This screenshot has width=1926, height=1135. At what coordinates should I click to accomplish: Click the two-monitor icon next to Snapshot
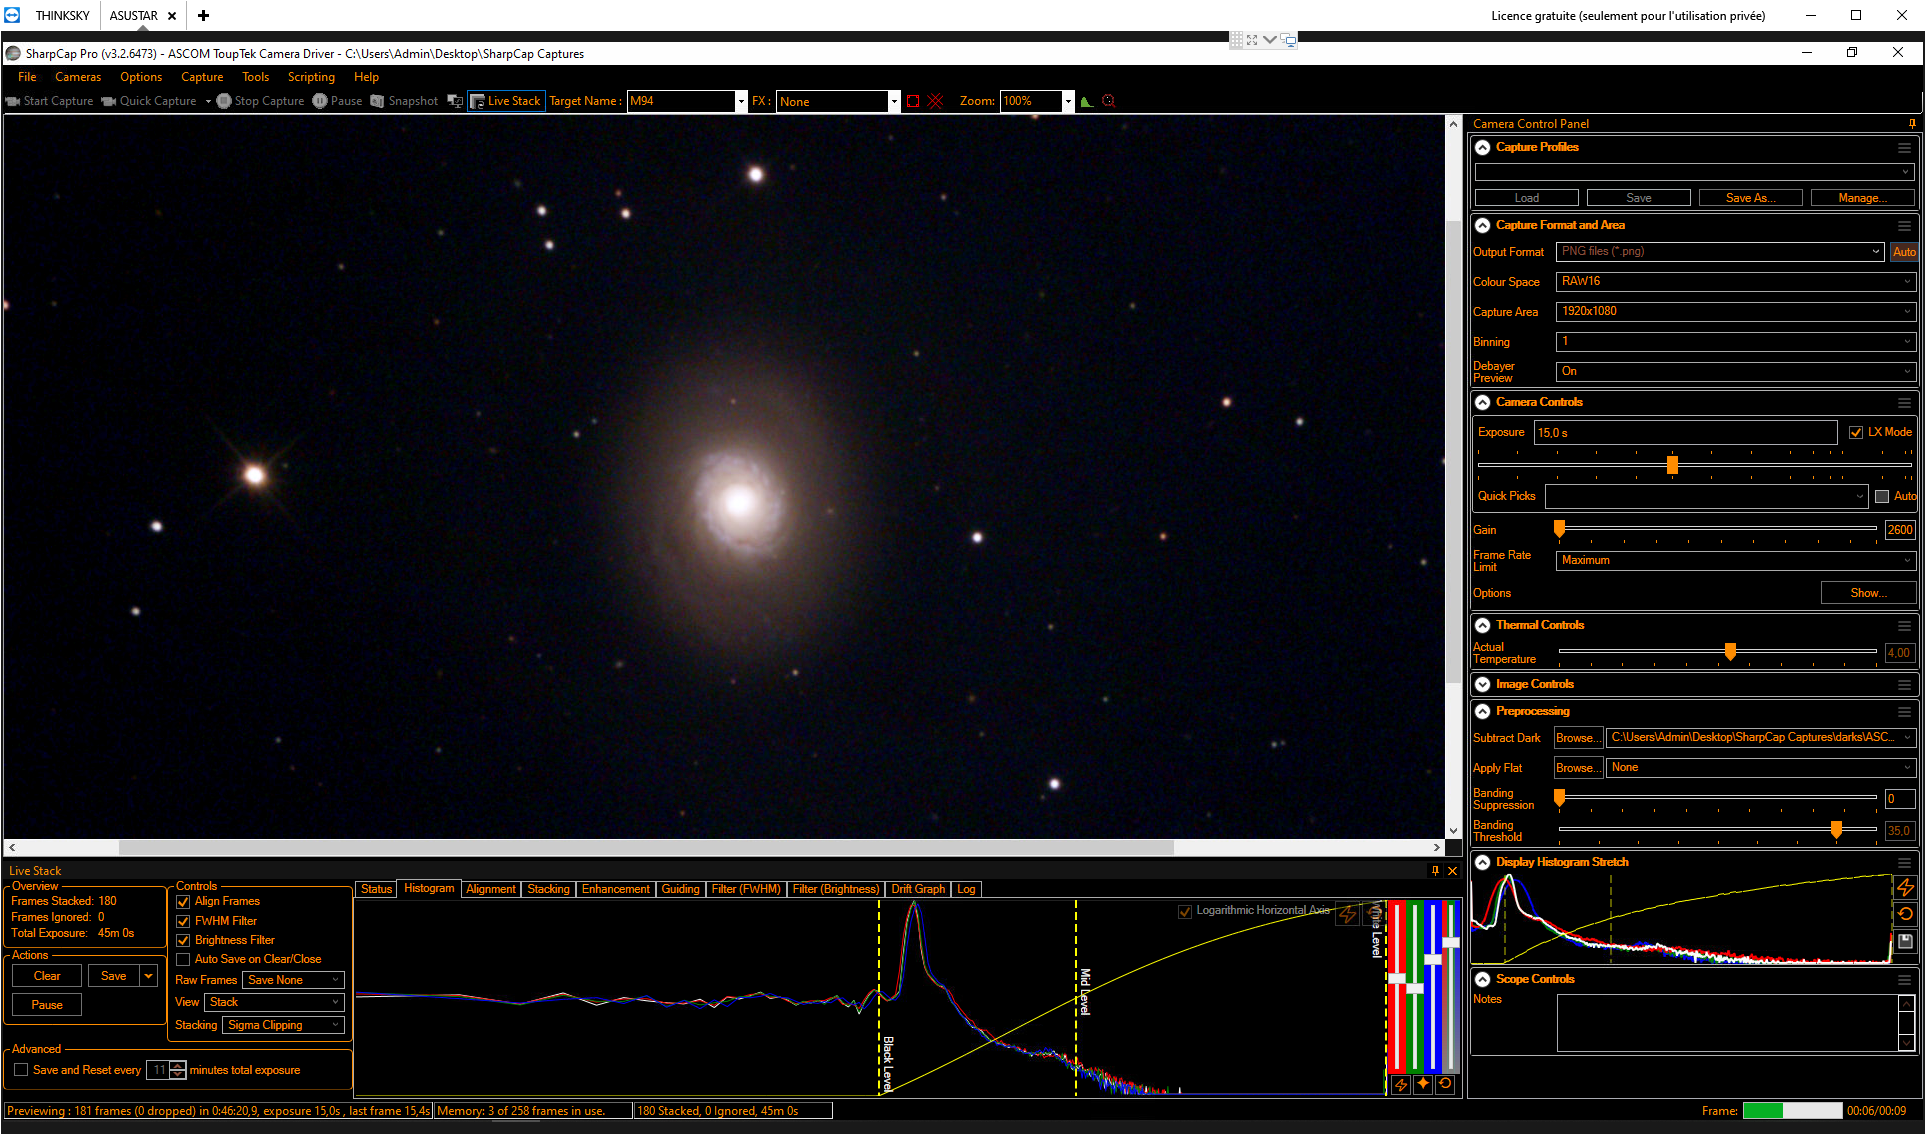(455, 101)
